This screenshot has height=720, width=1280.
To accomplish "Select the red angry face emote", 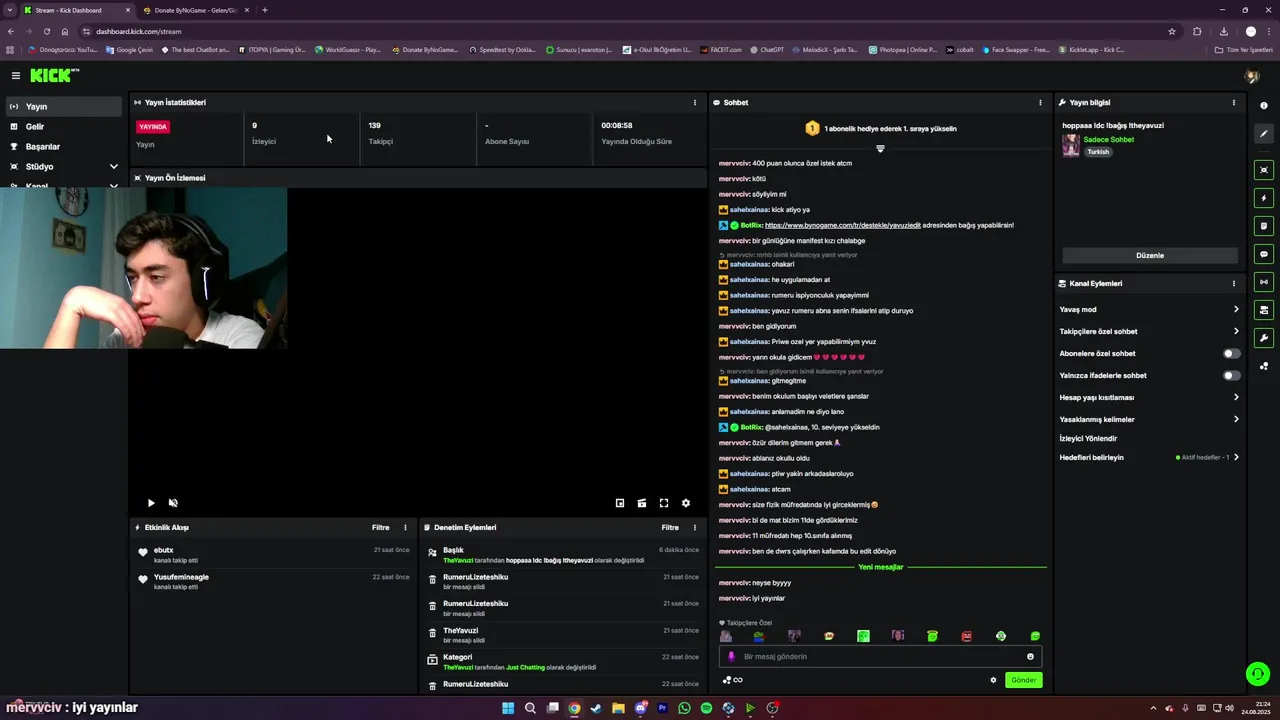I will (x=967, y=636).
